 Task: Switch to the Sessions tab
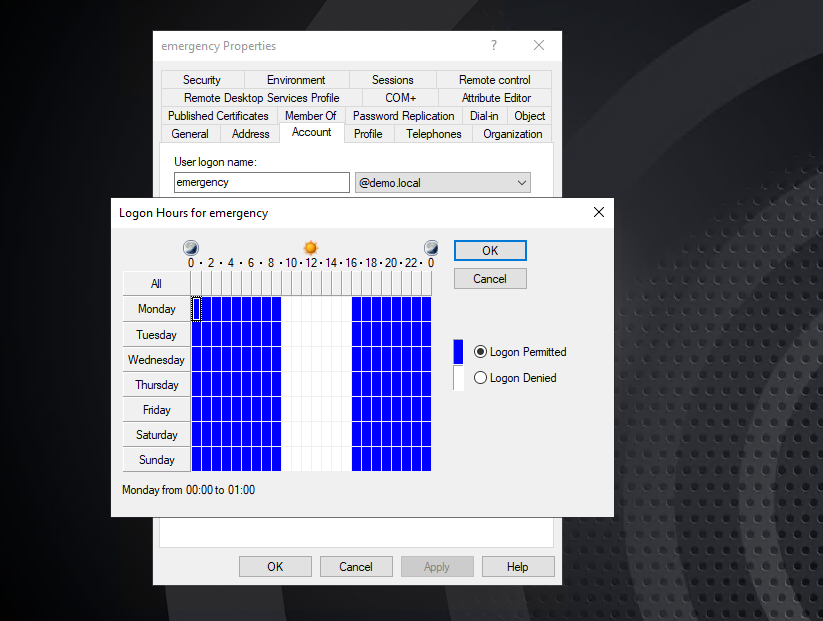[393, 80]
